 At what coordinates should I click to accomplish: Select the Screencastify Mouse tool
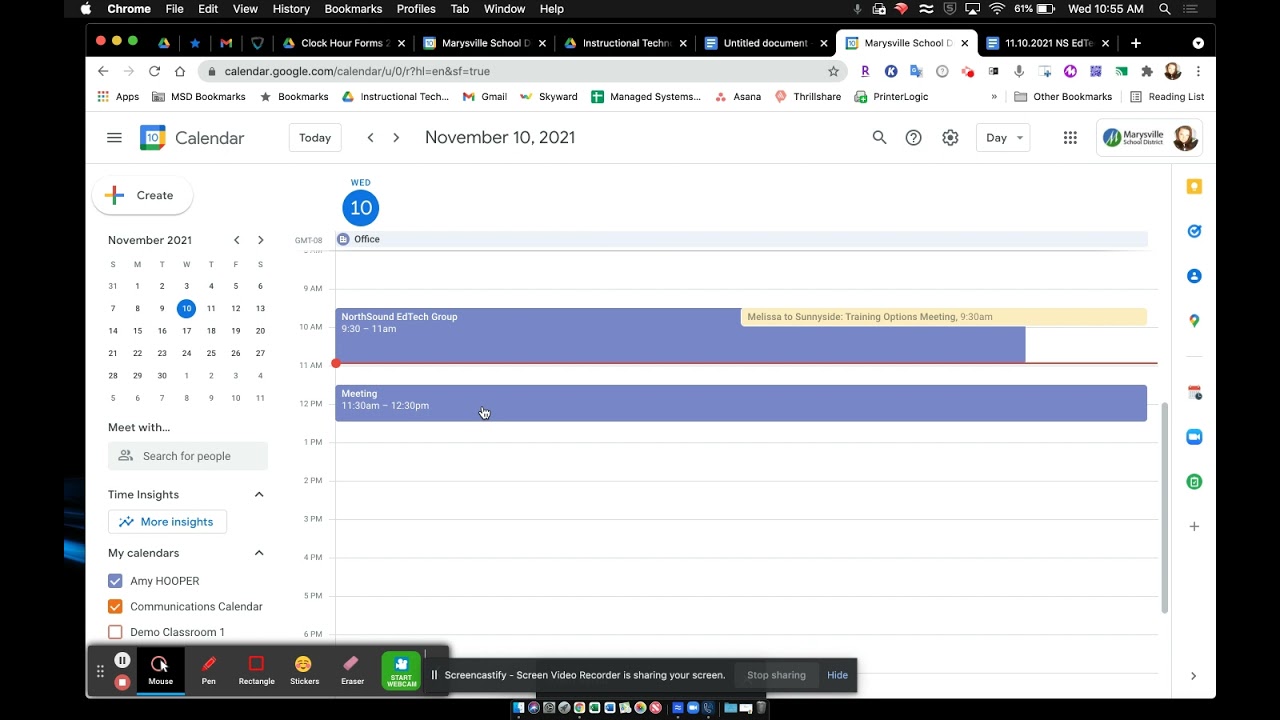coord(160,670)
